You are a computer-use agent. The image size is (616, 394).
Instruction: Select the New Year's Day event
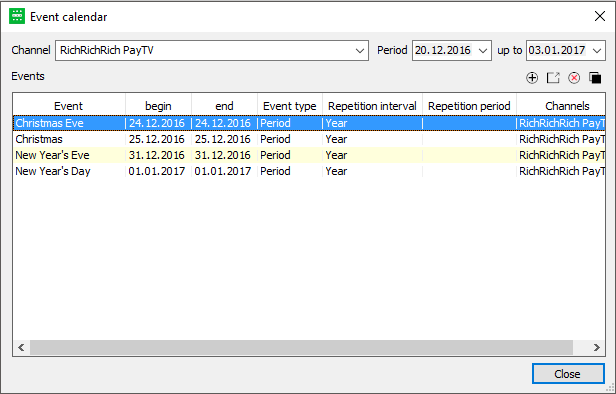pos(53,172)
